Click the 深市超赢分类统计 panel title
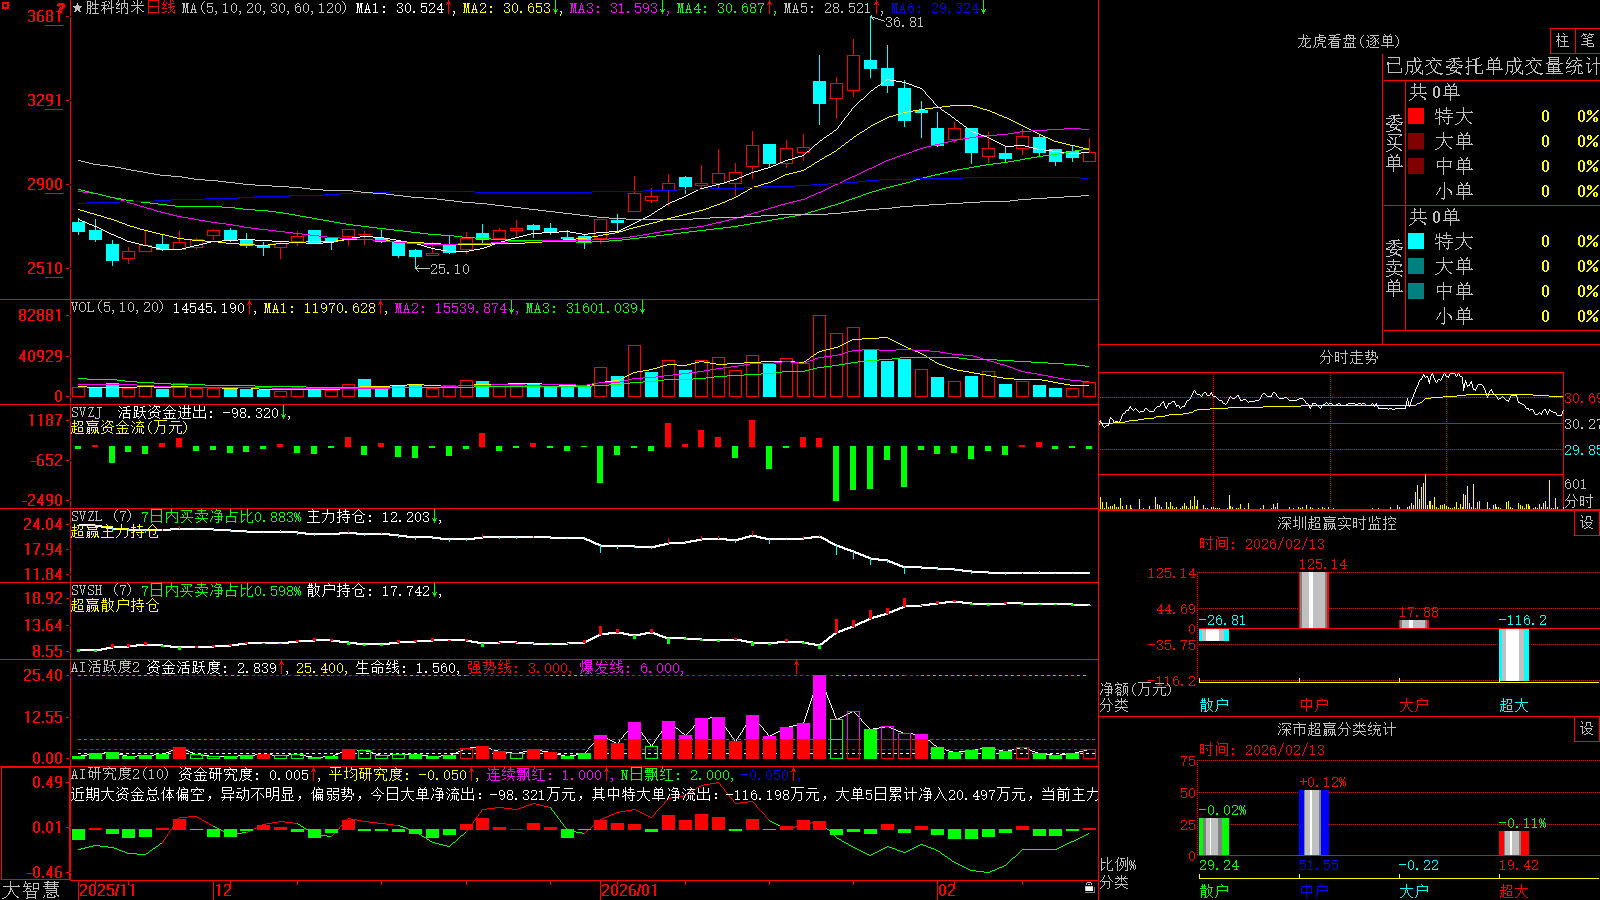1600x900 pixels. point(1336,729)
